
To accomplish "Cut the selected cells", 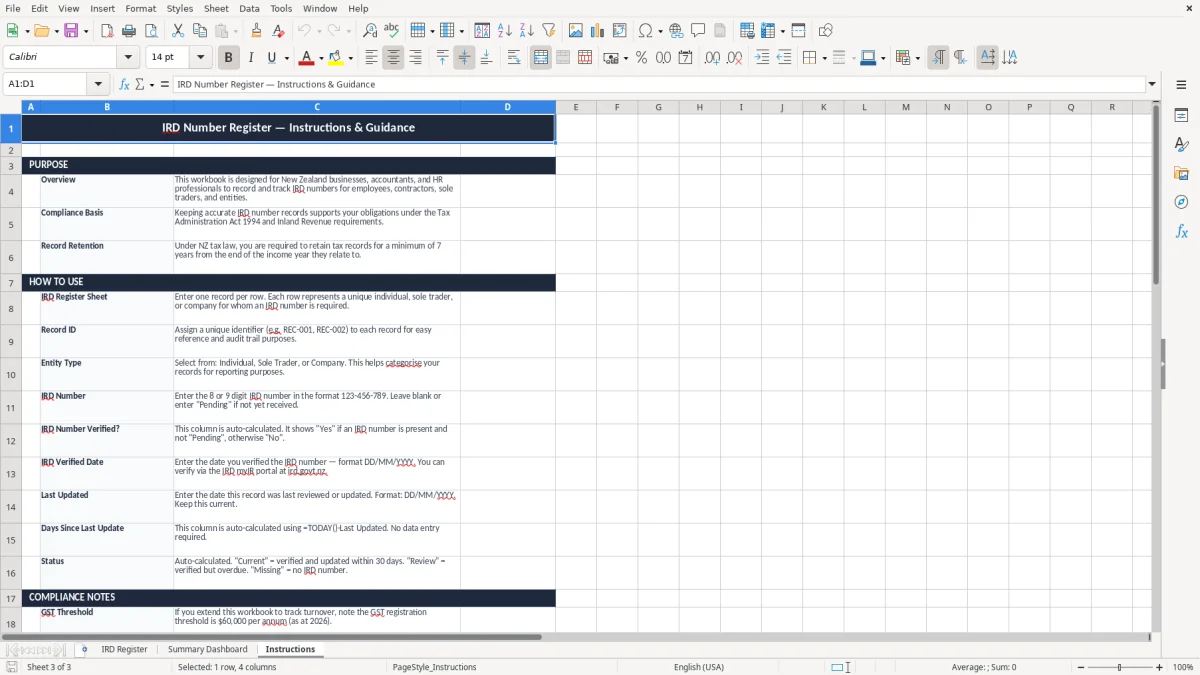I will point(177,31).
